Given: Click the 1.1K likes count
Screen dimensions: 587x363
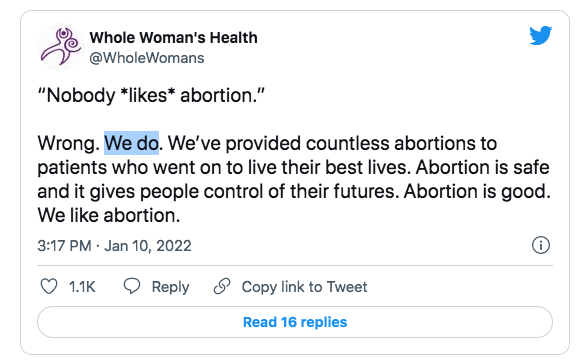Looking at the screenshot, I should 82,287.
